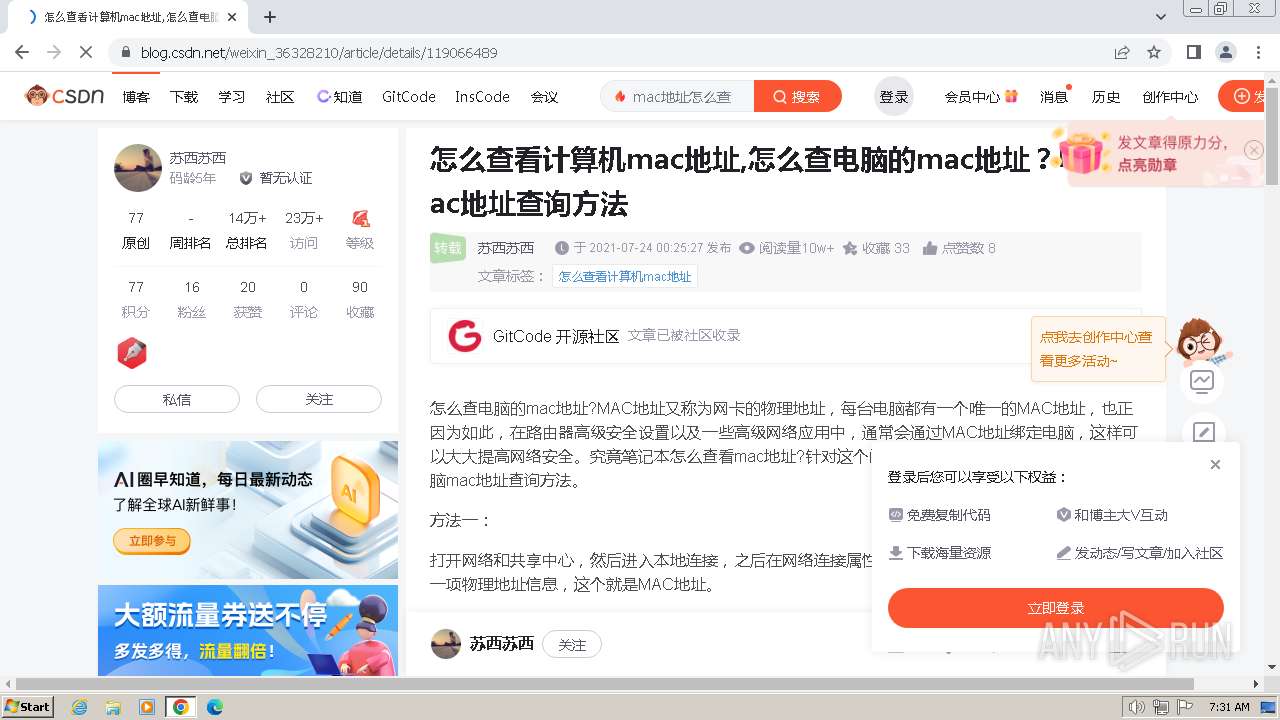The image size is (1280, 720).
Task: Open Microsoft Edge taskbar icon
Action: pos(214,707)
